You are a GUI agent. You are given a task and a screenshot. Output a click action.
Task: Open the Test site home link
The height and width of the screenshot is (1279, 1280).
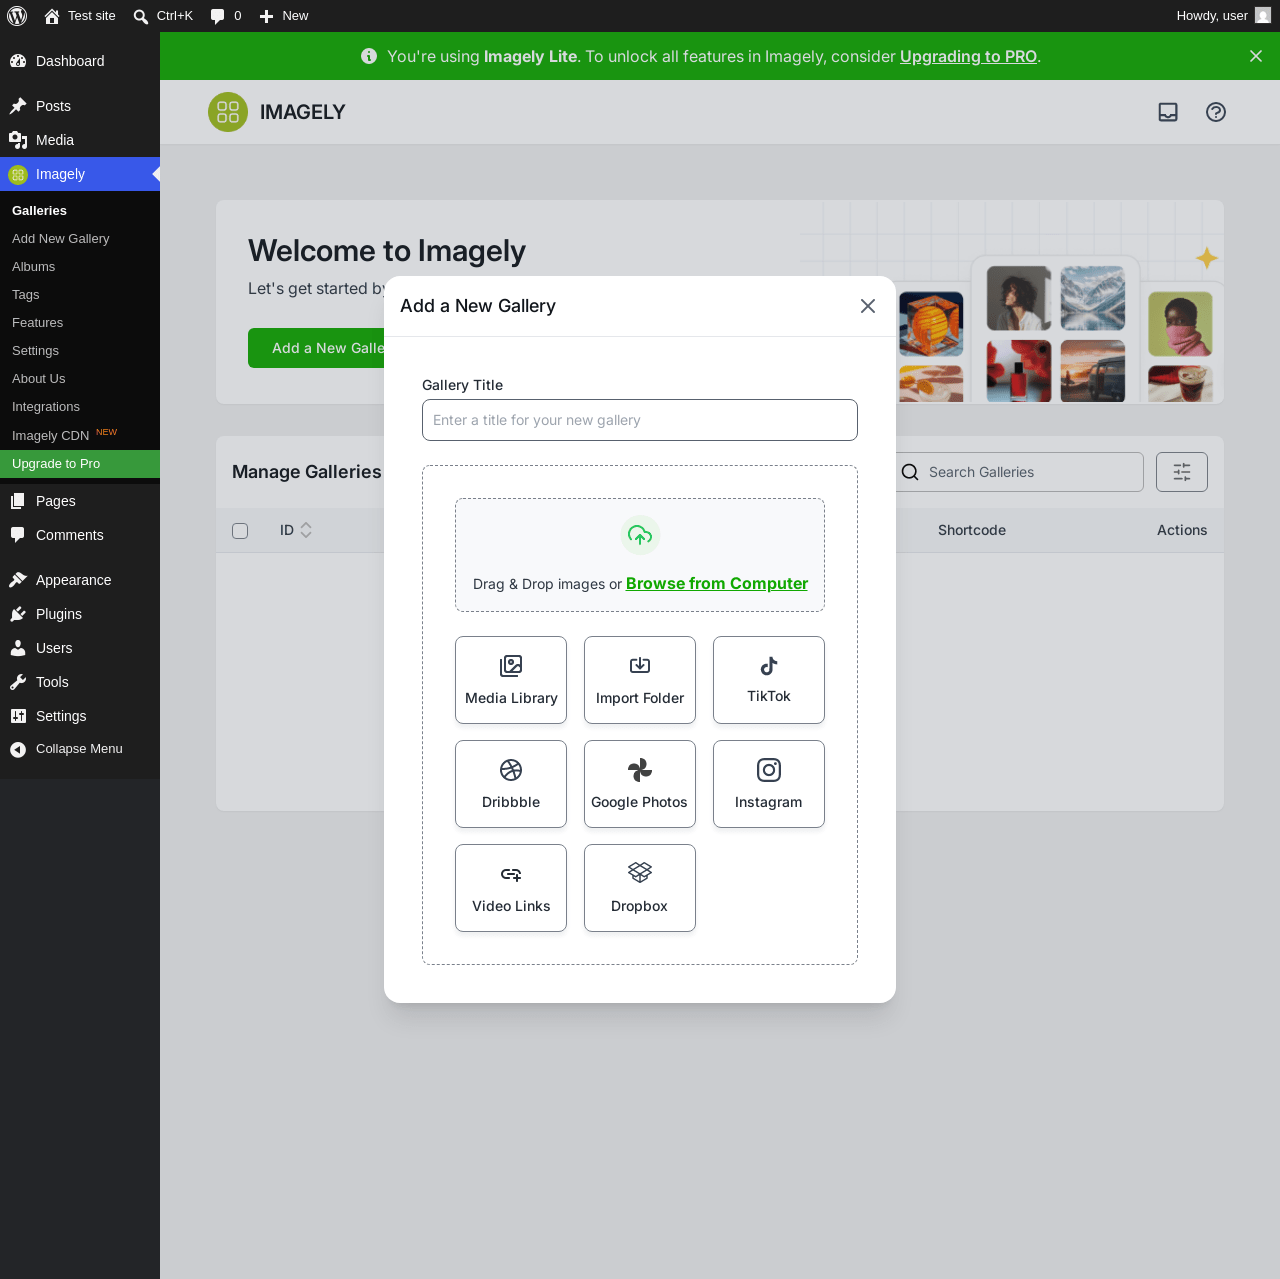pos(80,16)
